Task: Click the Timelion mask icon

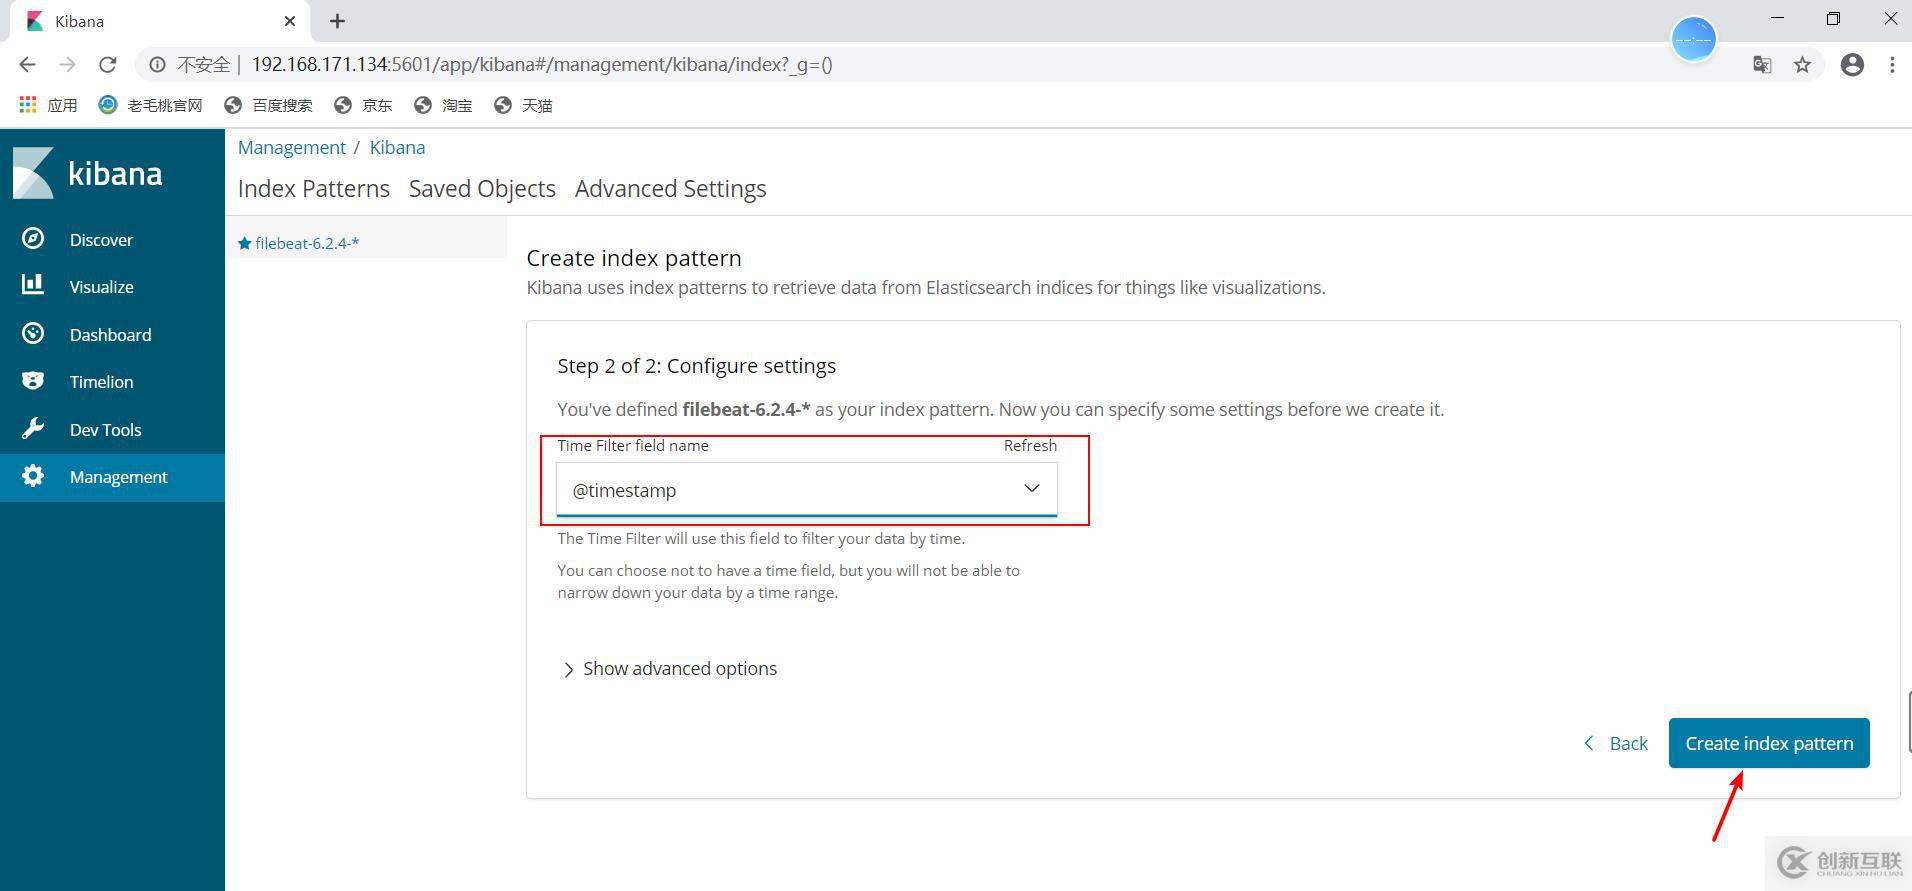Action: [x=33, y=381]
